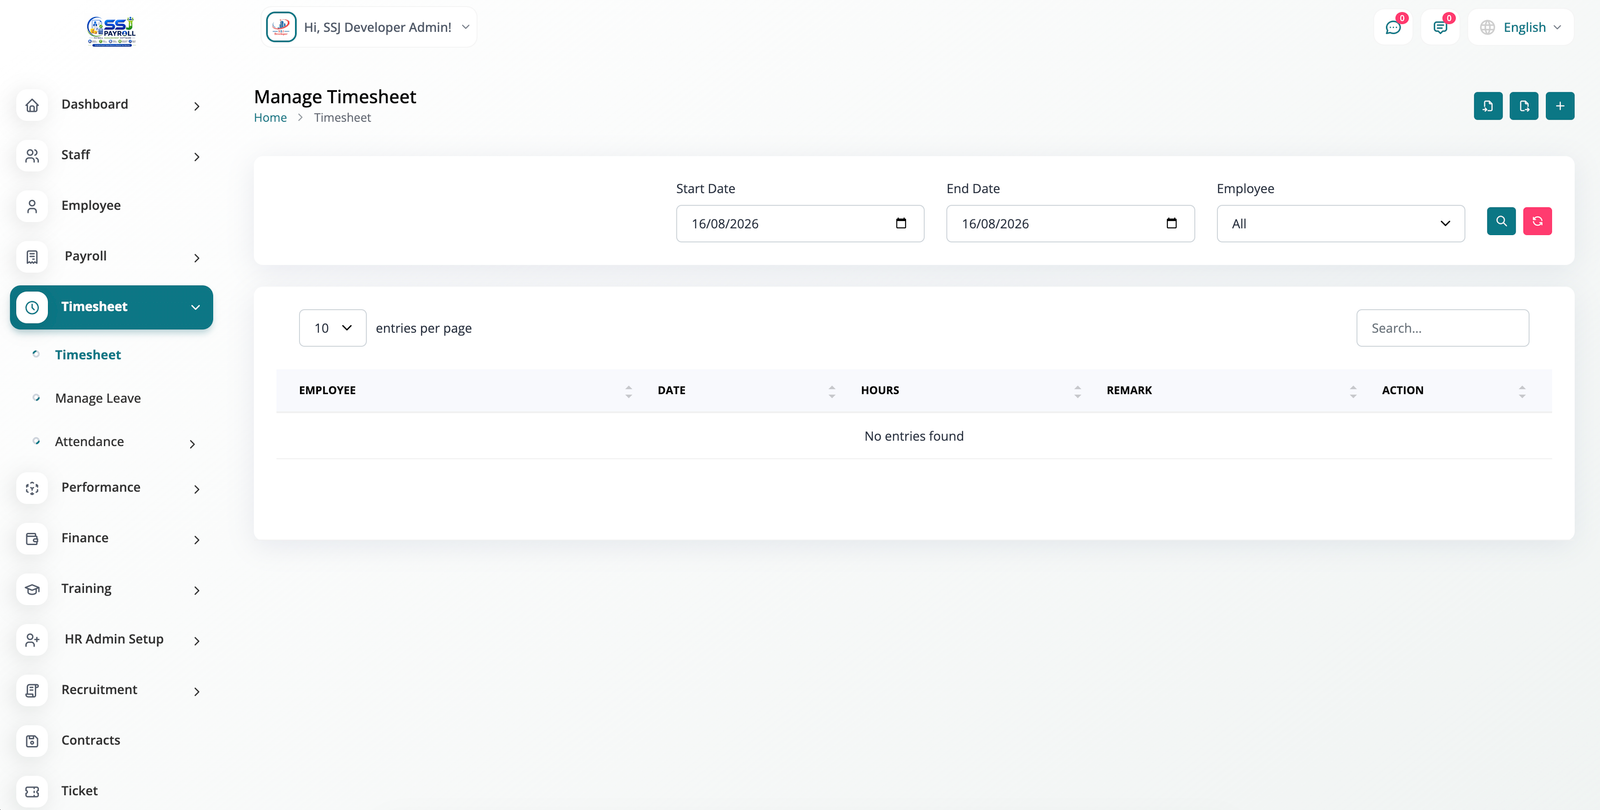Expand the Training menu chevron
The width and height of the screenshot is (1600, 810).
point(196,590)
